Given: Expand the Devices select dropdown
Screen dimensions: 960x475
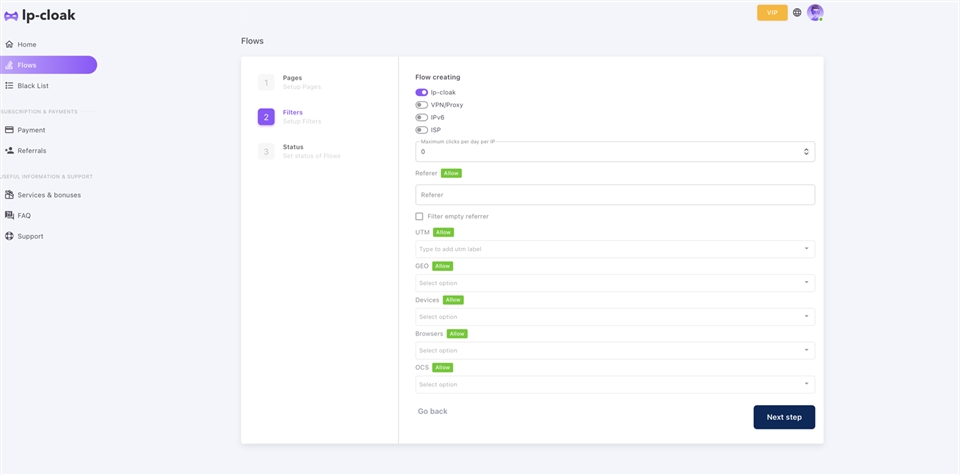Looking at the screenshot, I should tap(614, 317).
